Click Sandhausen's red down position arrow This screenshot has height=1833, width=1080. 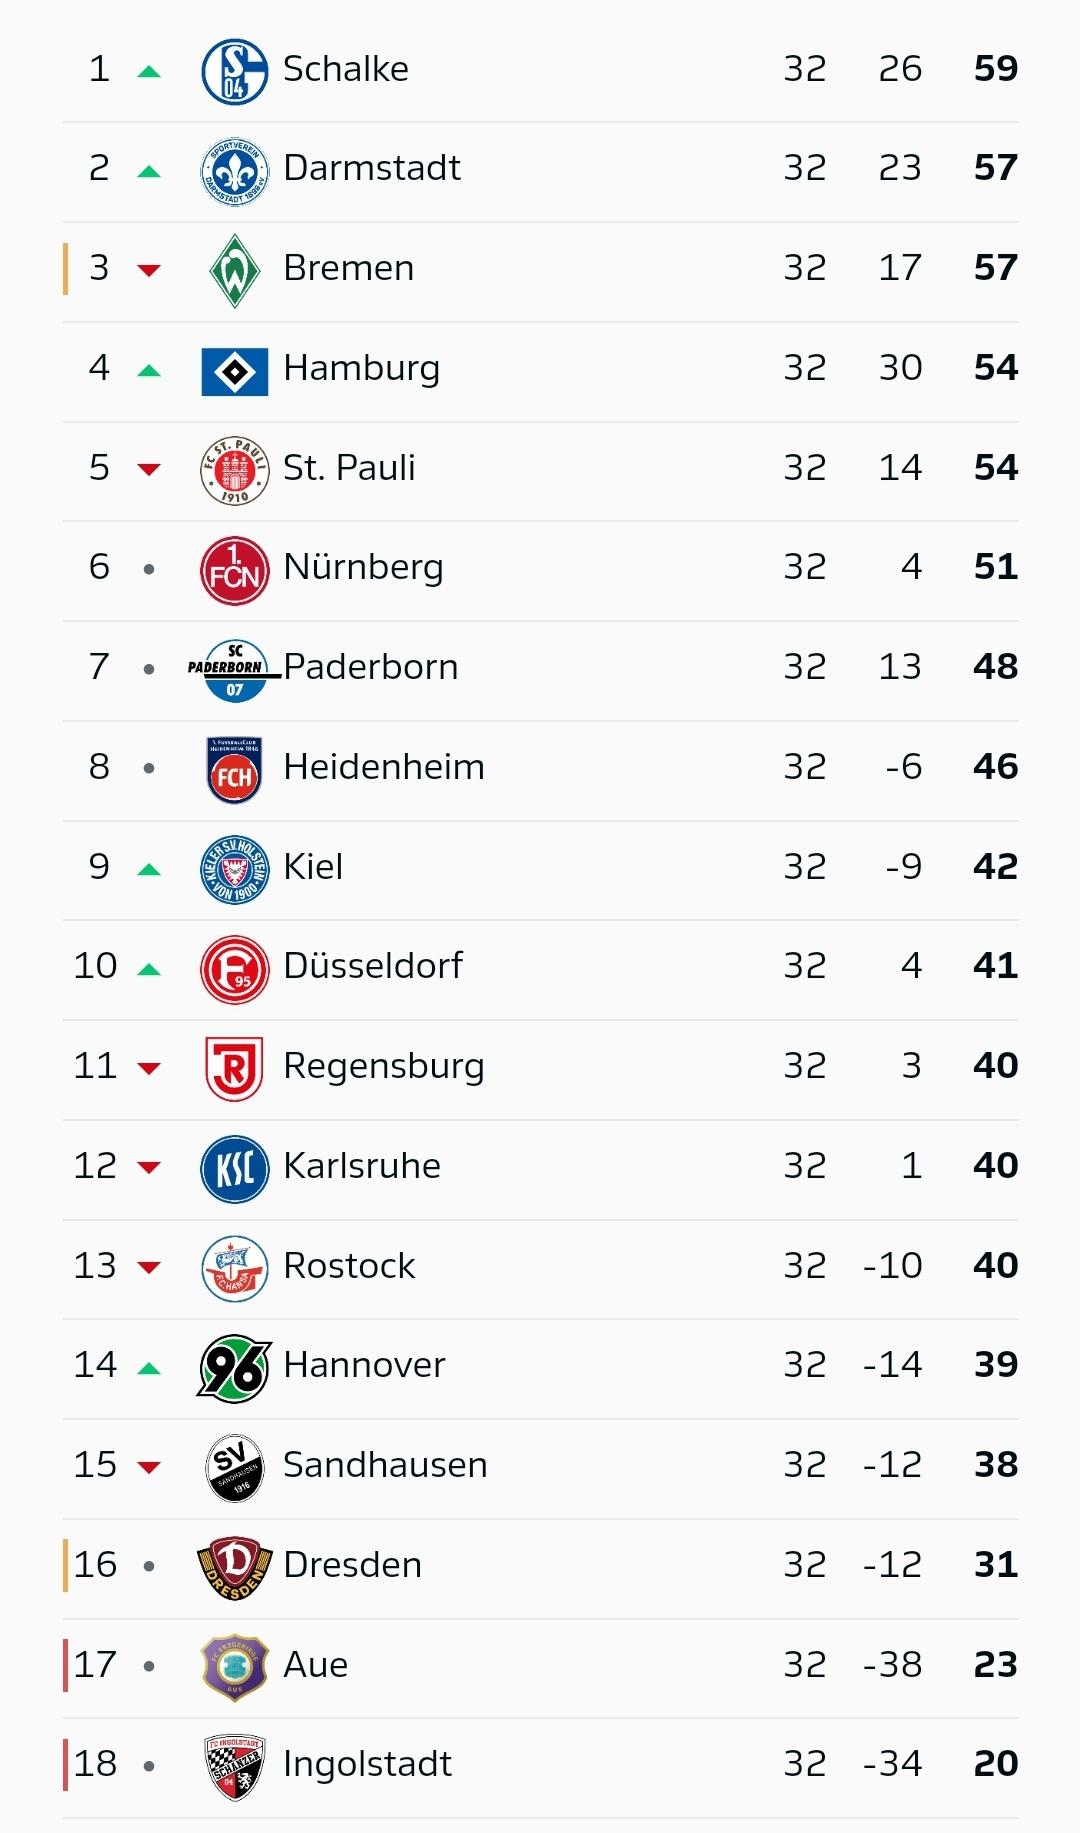point(149,1467)
